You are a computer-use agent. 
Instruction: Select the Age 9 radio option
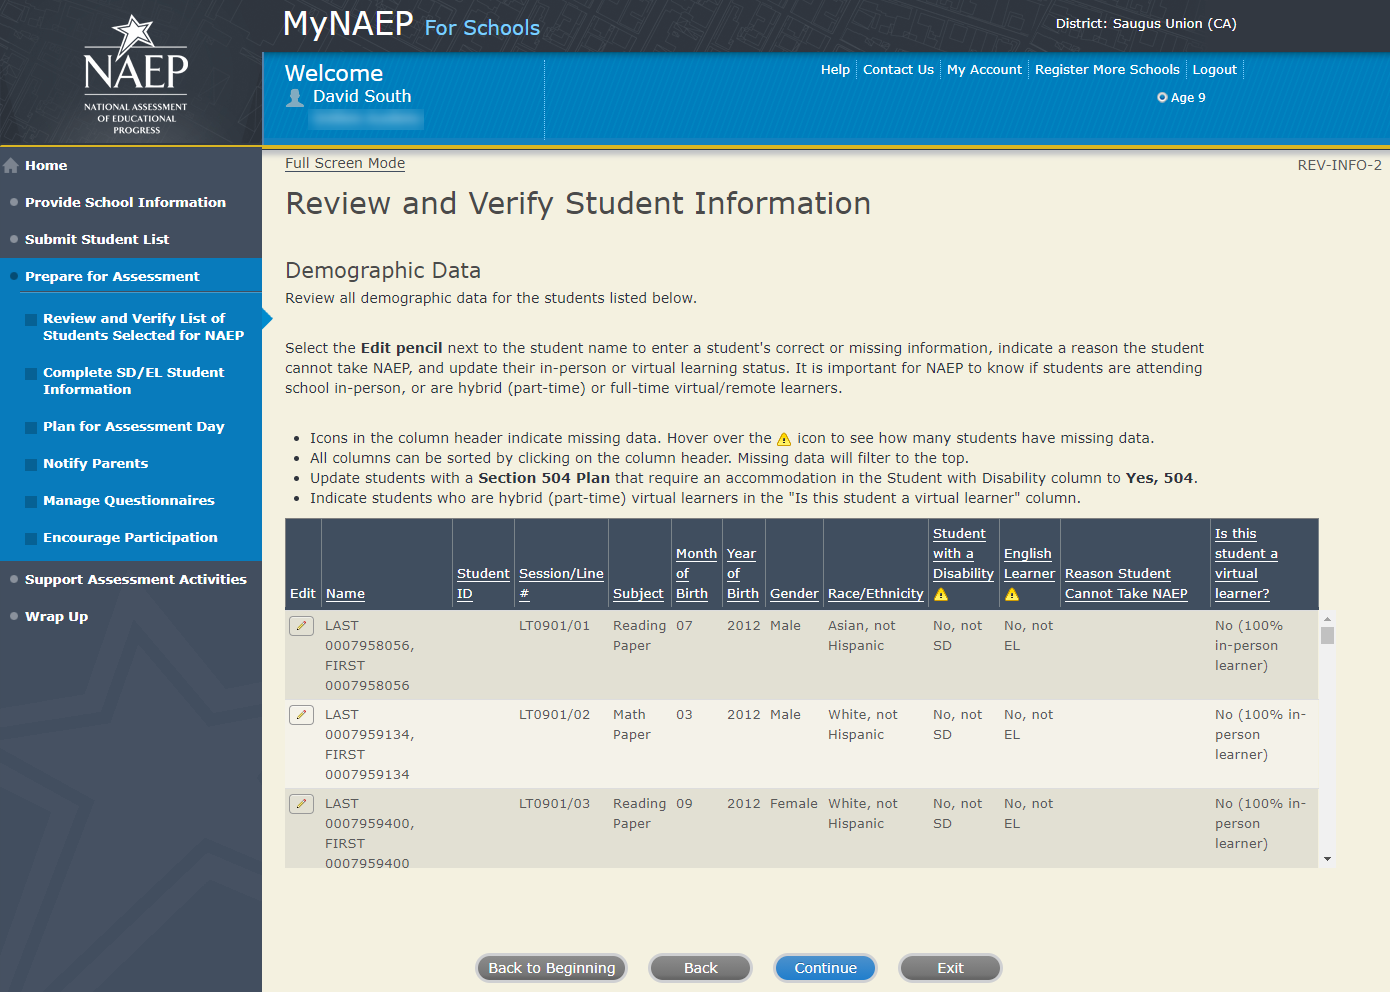[x=1162, y=98]
